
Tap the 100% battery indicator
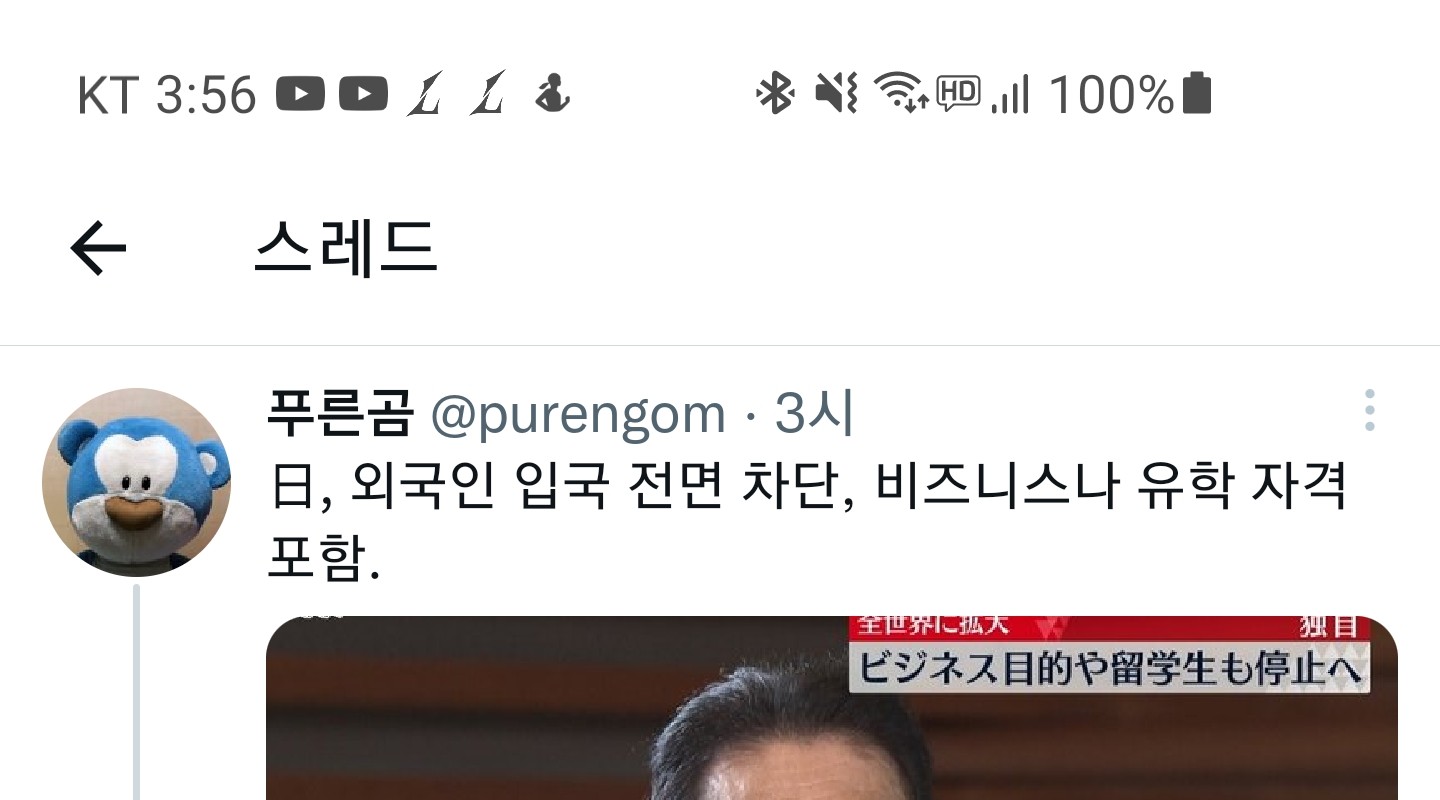[x=1130, y=95]
